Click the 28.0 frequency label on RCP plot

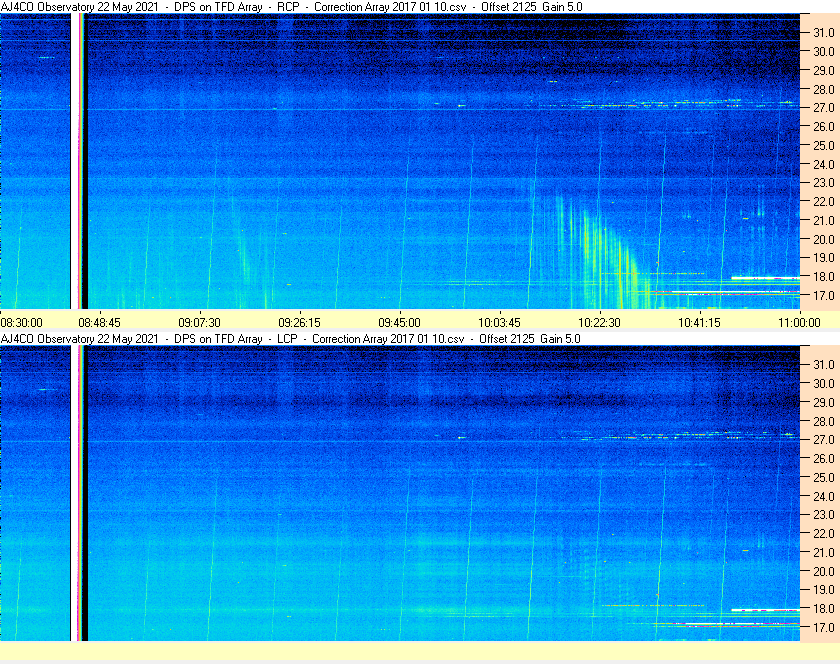(824, 89)
